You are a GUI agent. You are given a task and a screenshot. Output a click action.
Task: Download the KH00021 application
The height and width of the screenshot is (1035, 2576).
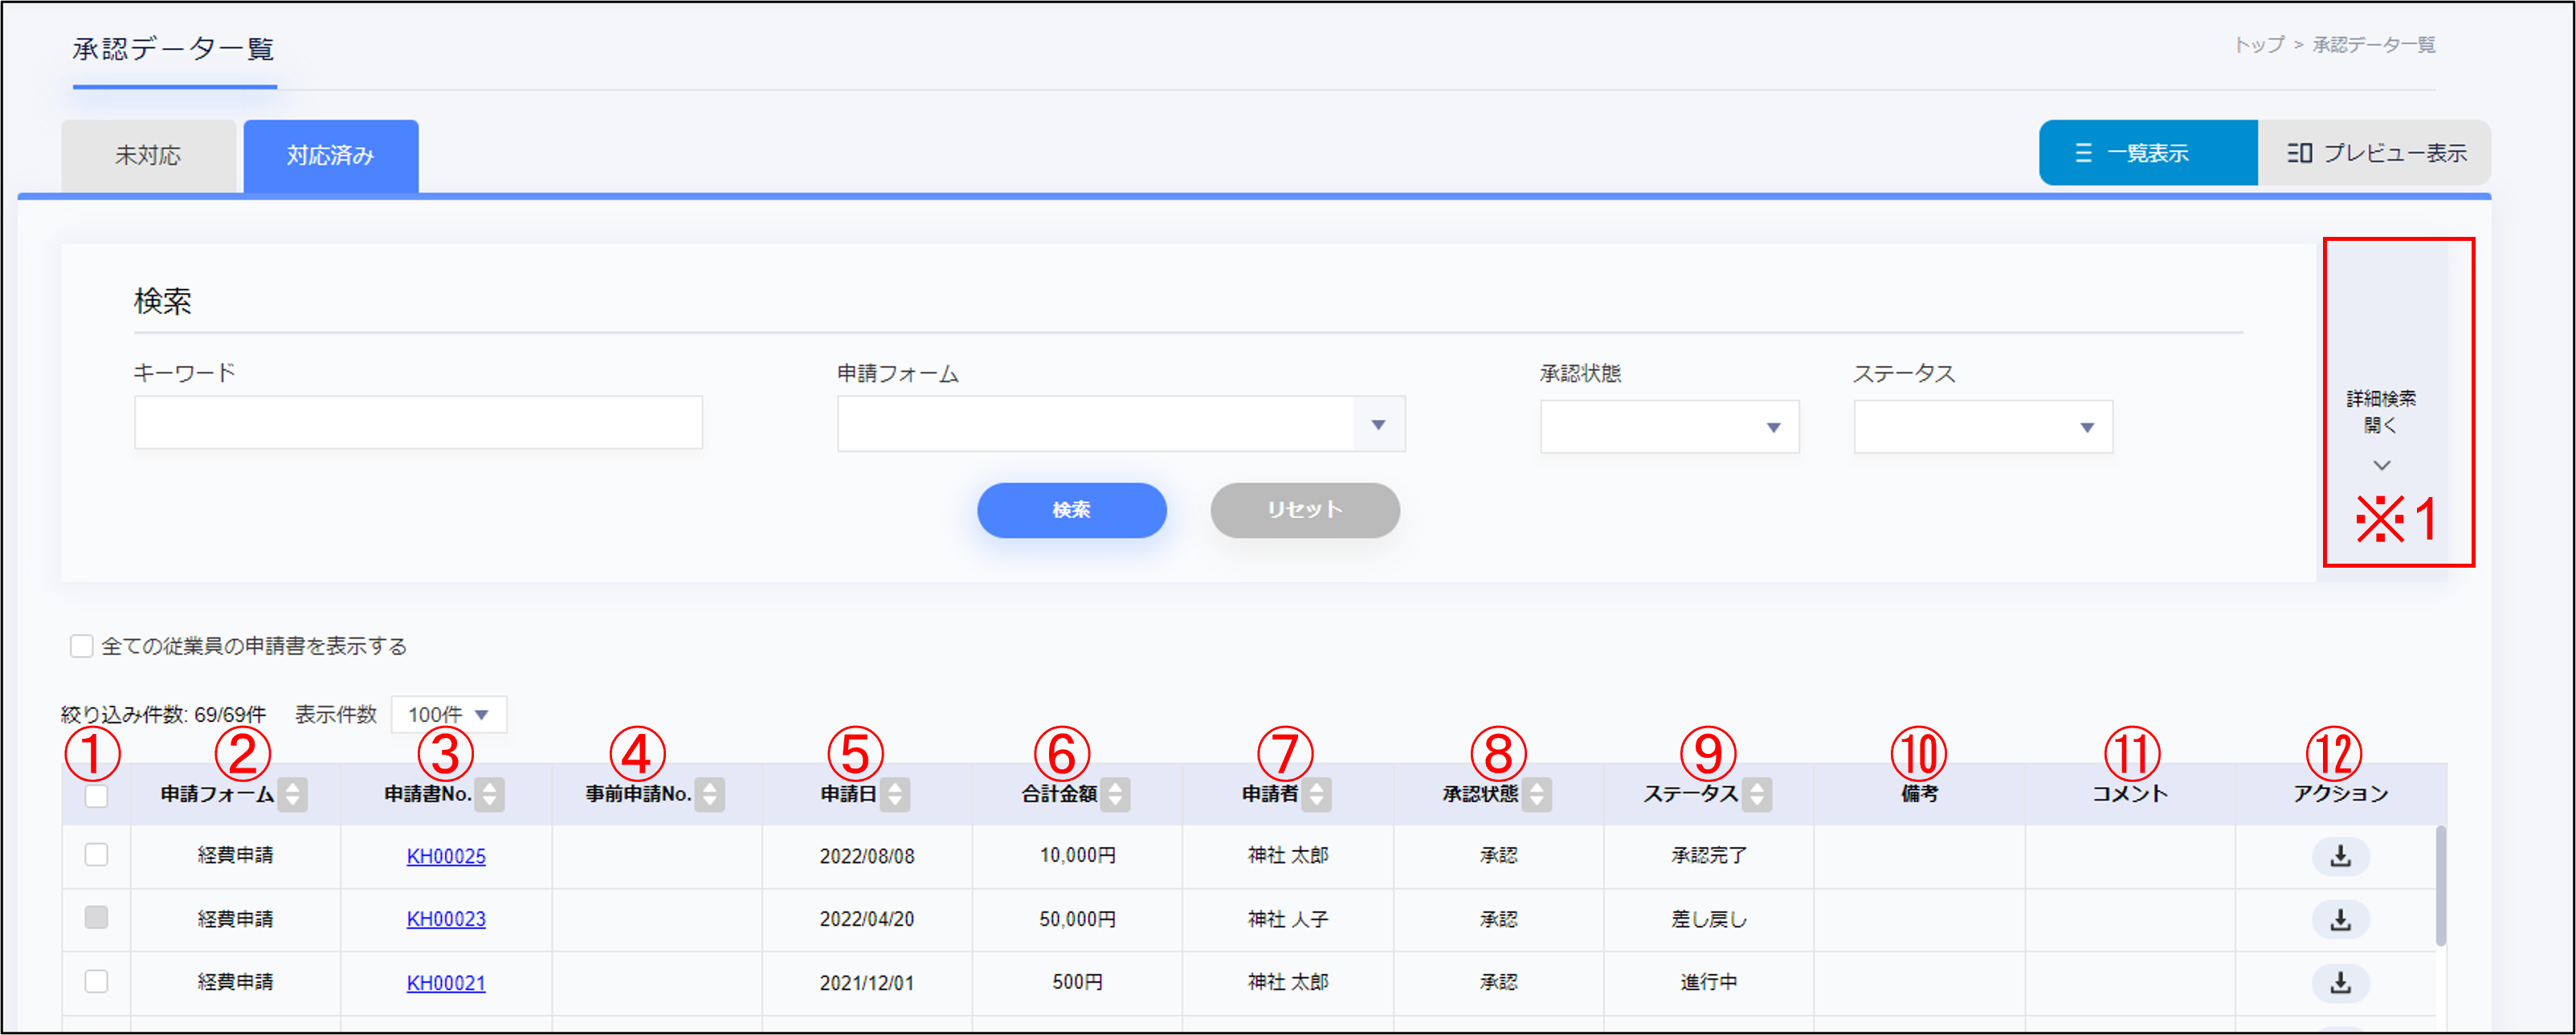point(2340,983)
